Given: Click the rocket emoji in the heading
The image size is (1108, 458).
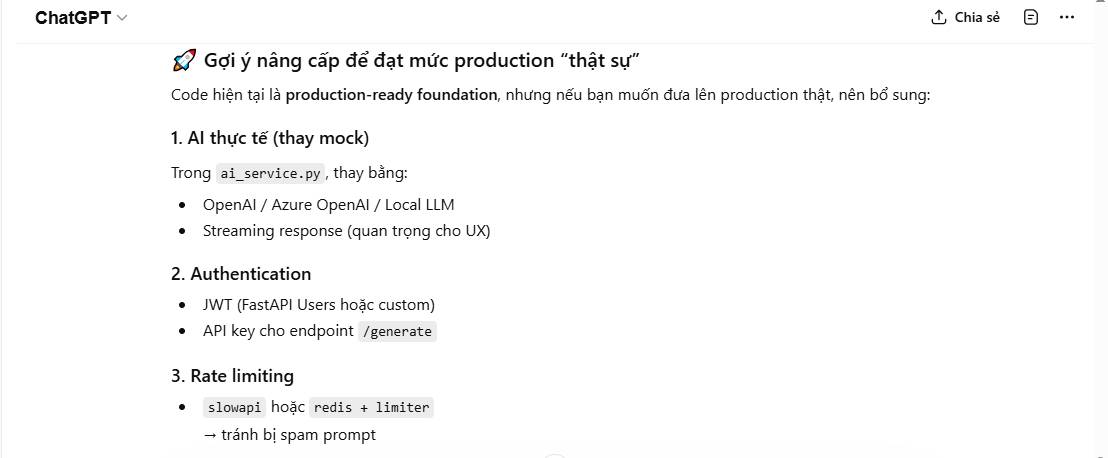Looking at the screenshot, I should click(183, 61).
